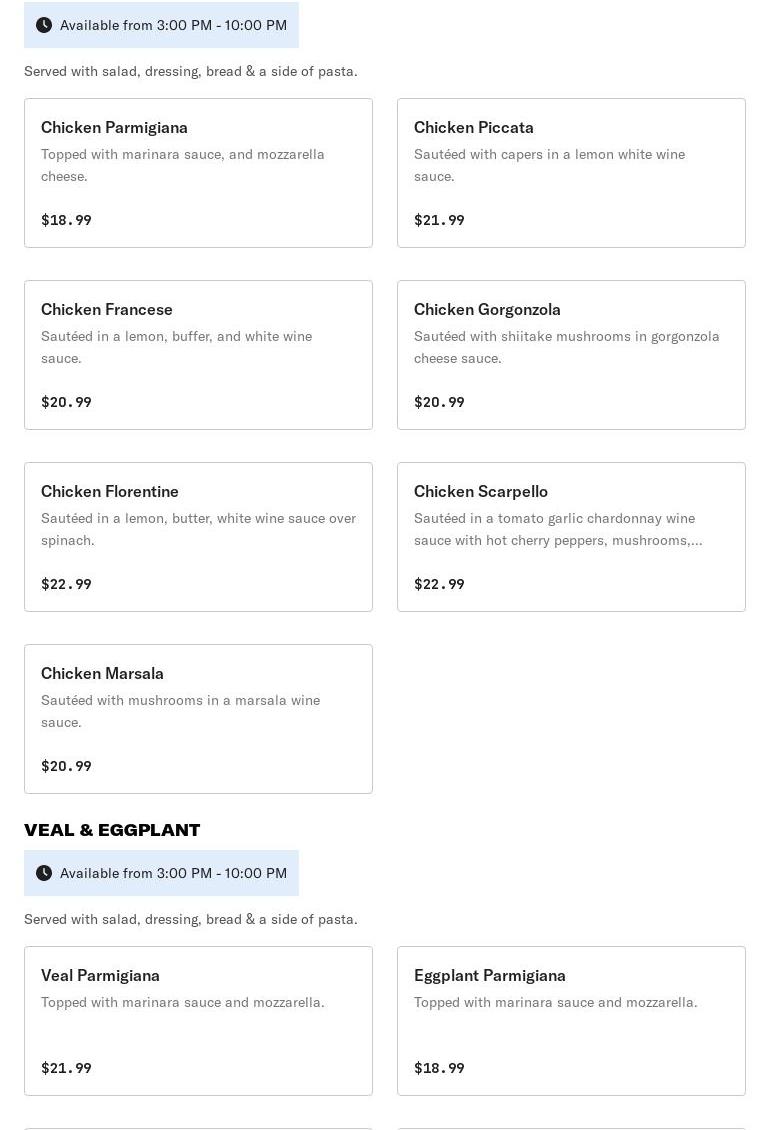
Task: Click the $20.99 price on Chicken Marsala
Action: coord(66,766)
